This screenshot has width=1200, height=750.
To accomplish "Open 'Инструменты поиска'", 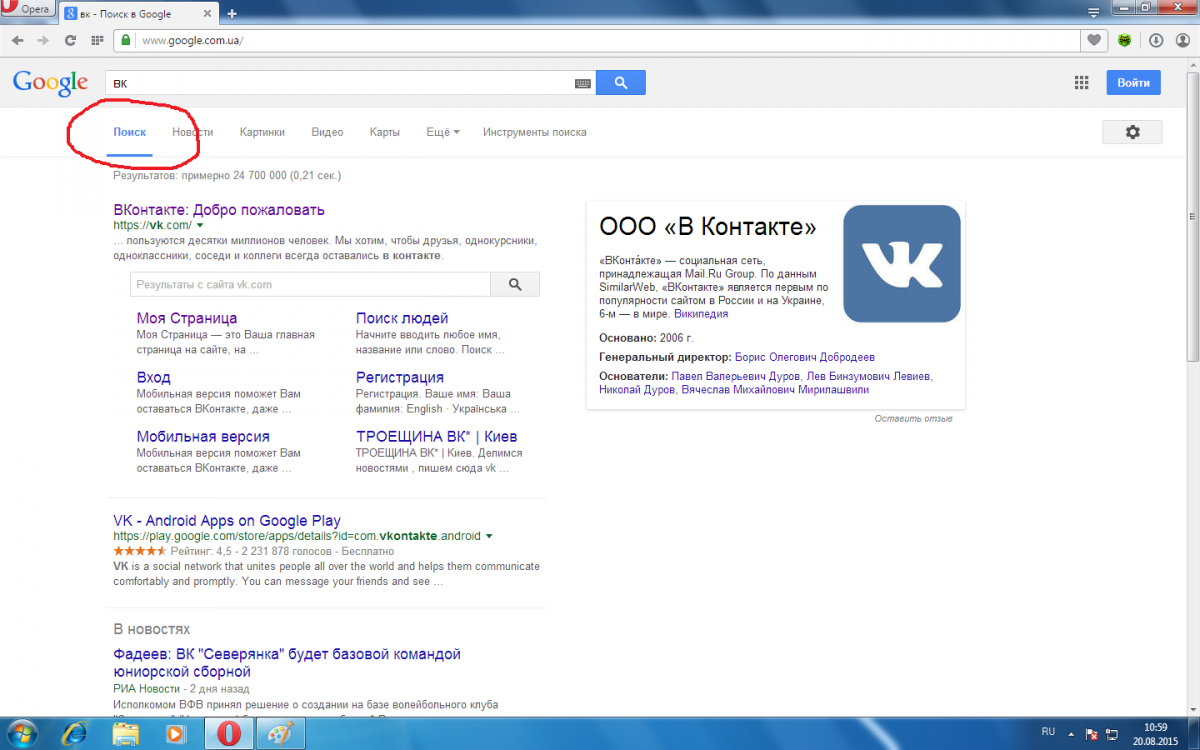I will [x=535, y=132].
